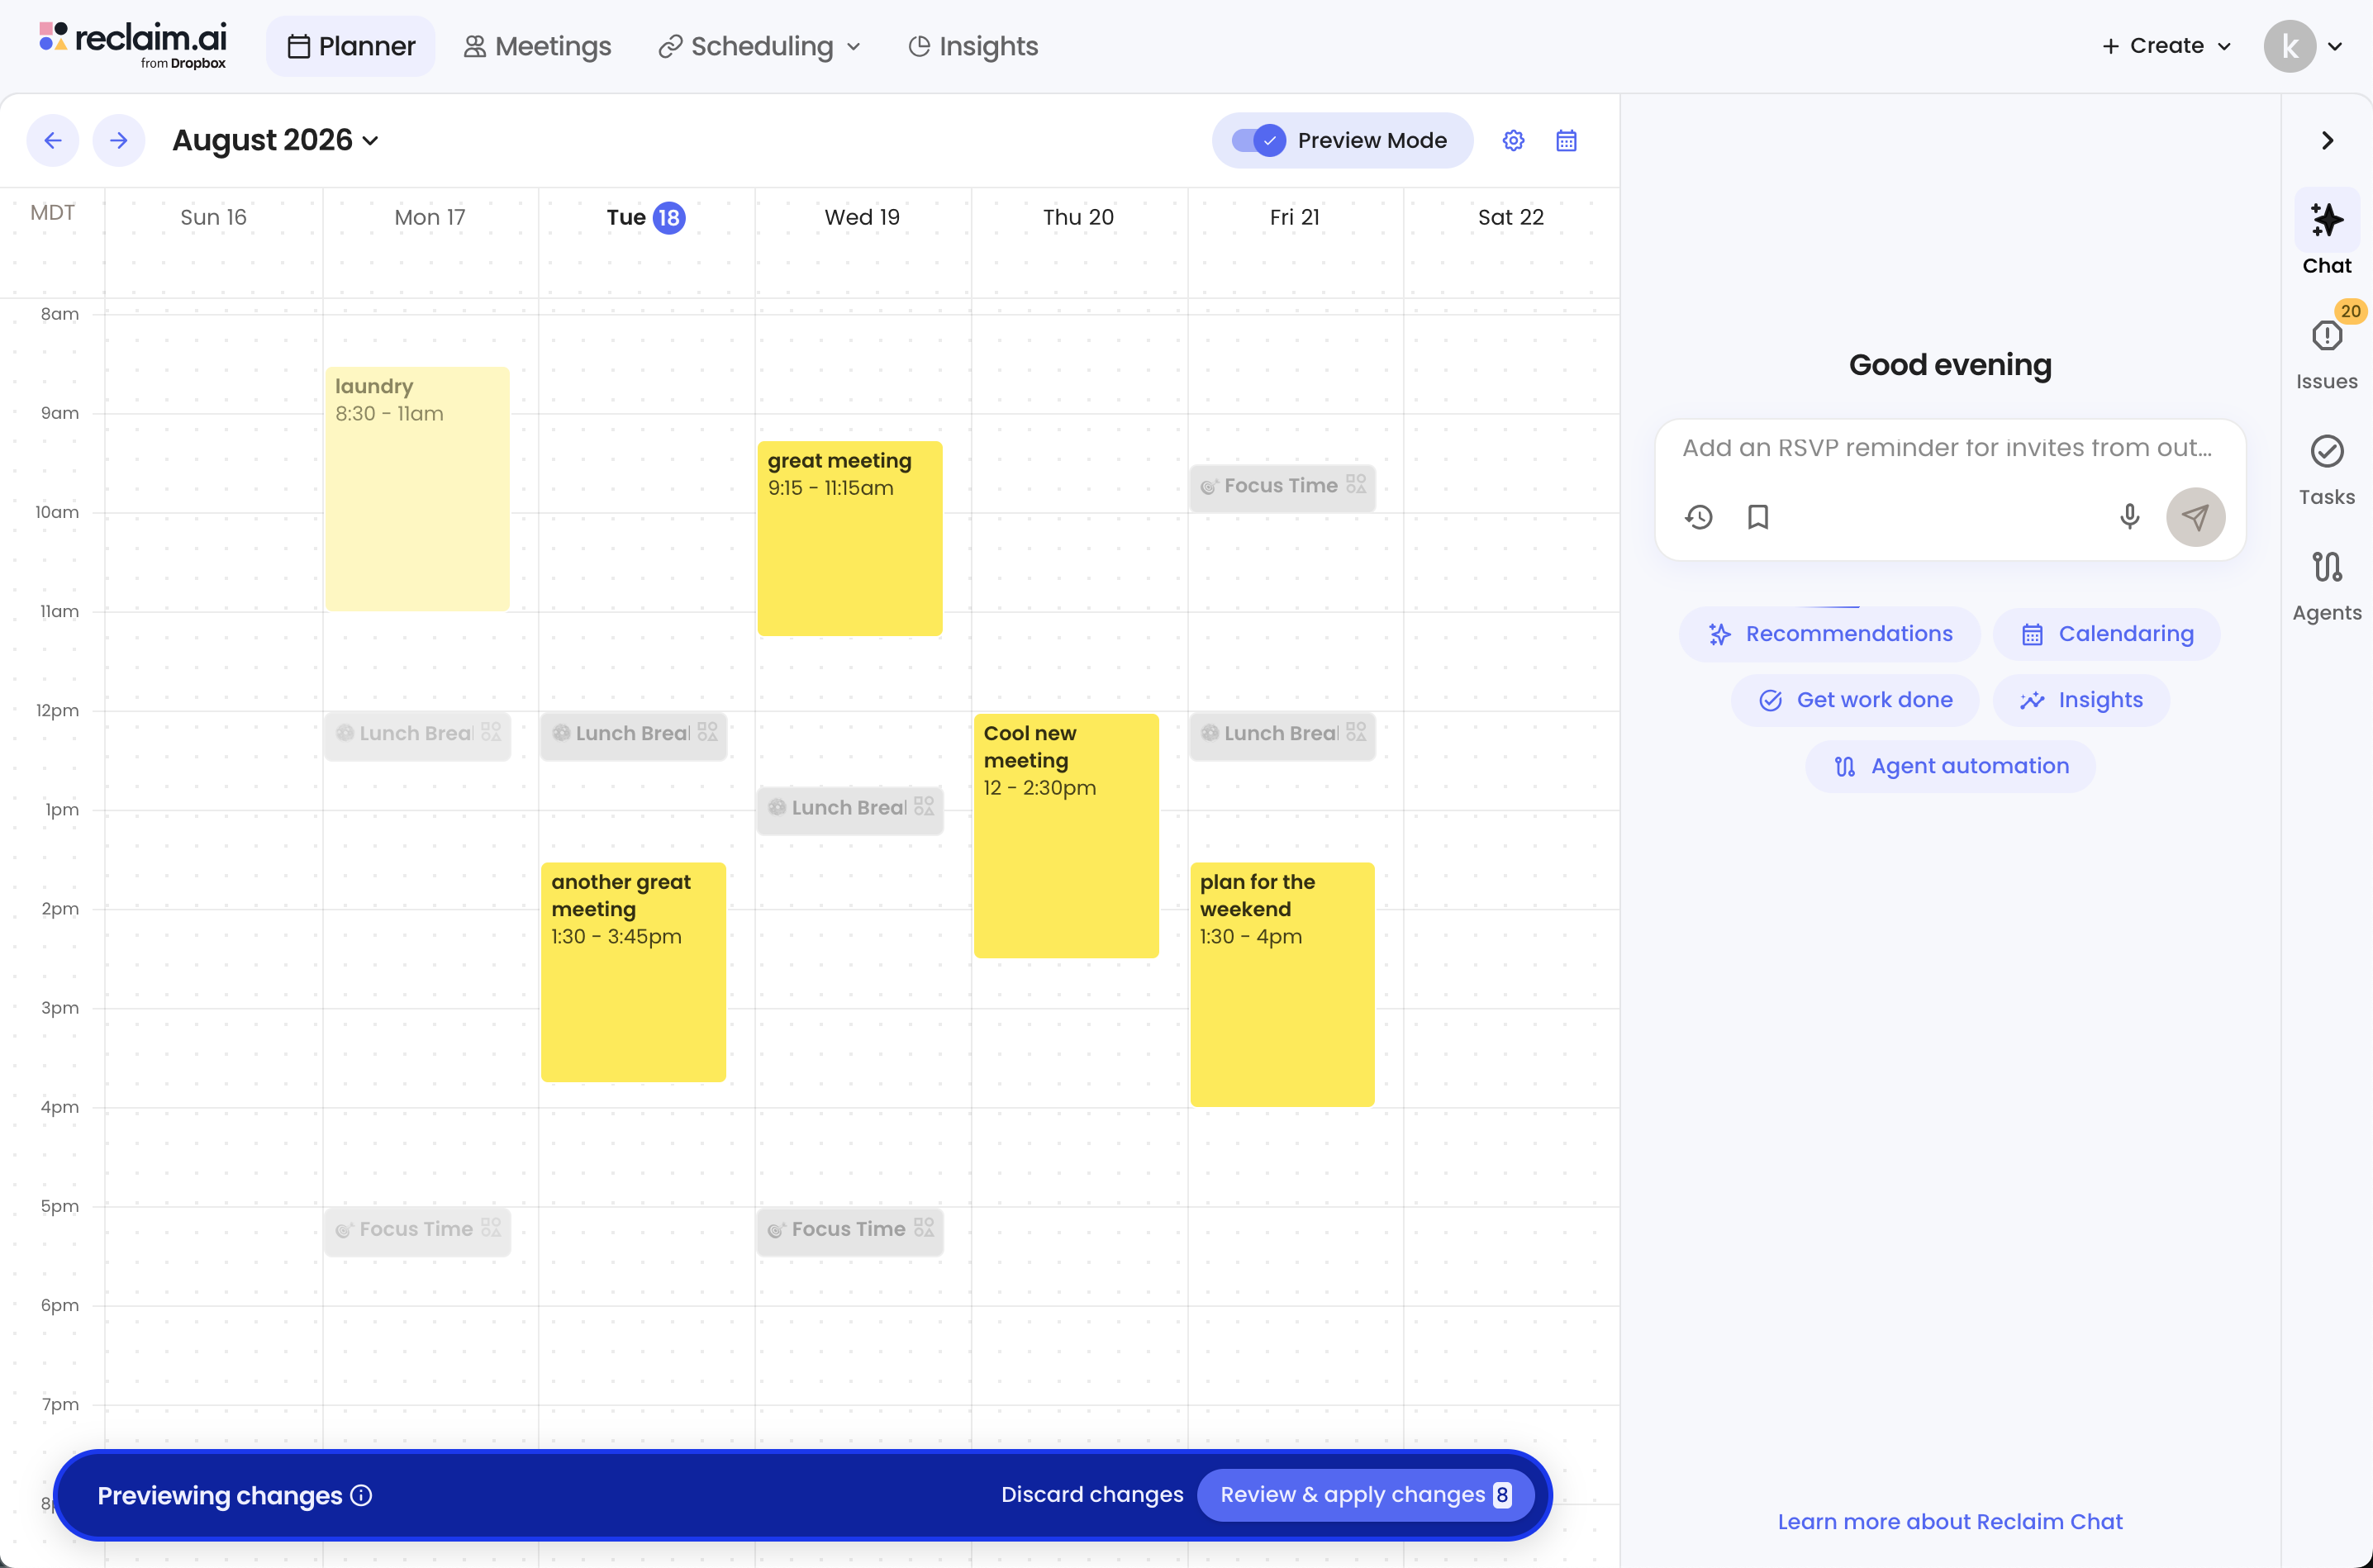The width and height of the screenshot is (2373, 1568).
Task: Go to previous week arrow
Action: (53, 140)
